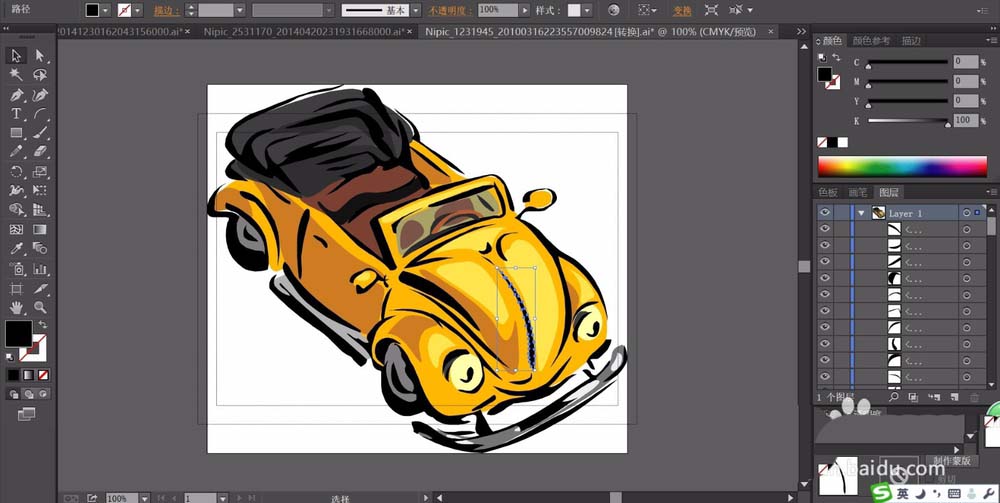Select the Rectangle tool
This screenshot has height=503, width=1000.
click(17, 133)
